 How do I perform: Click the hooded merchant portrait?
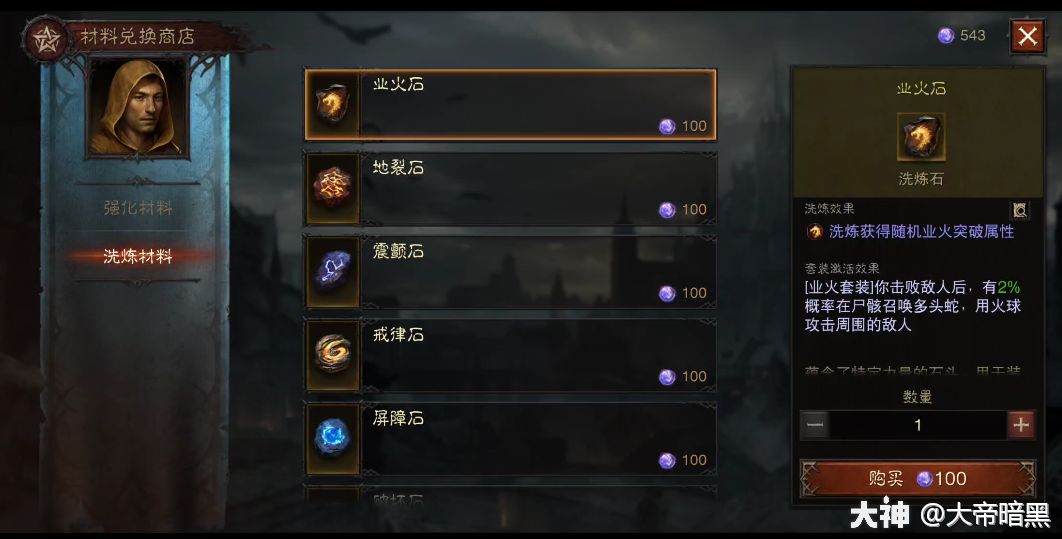(x=137, y=108)
